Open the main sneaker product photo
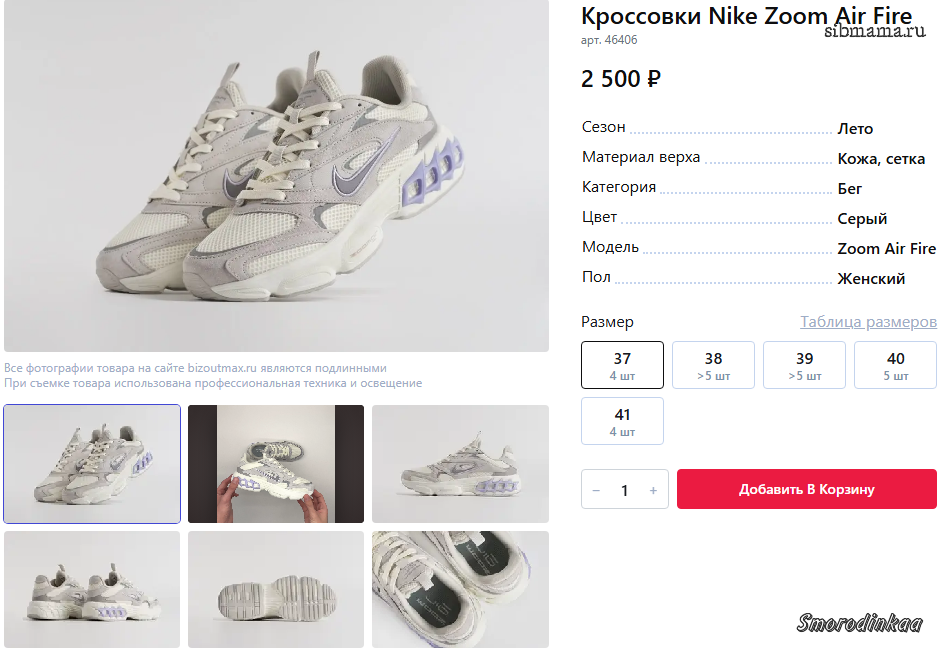The width and height of the screenshot is (944, 654). pos(276,175)
